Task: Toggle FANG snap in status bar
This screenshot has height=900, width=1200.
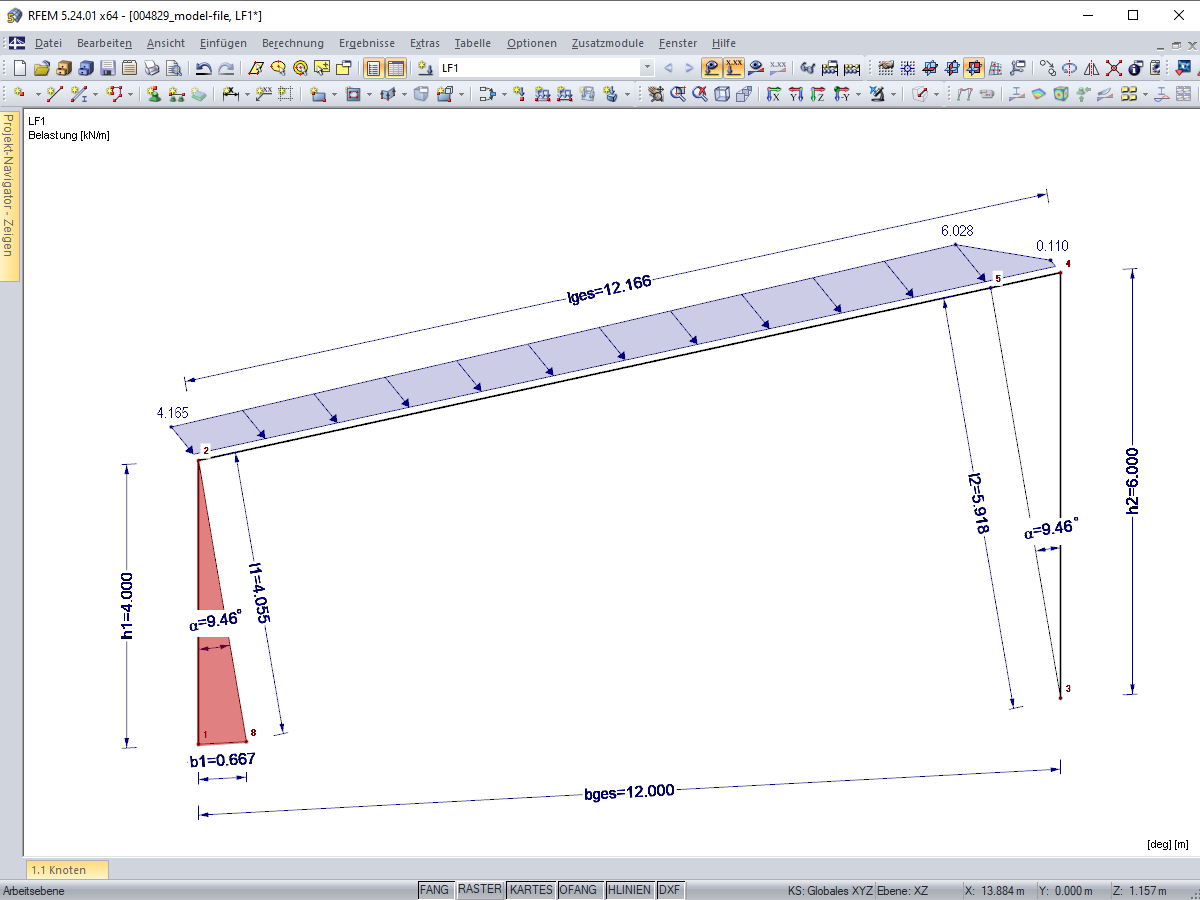Action: tap(435, 890)
